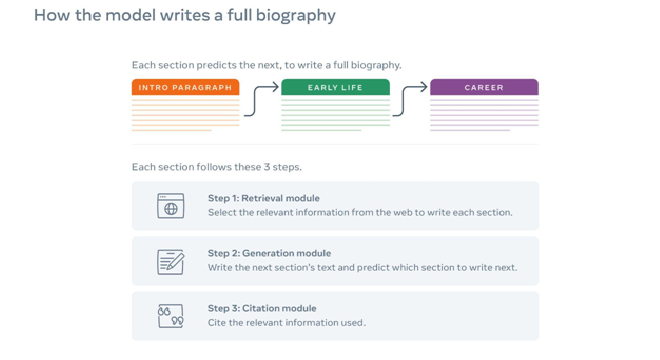This screenshot has width=660, height=360.
Task: Click the 'Each section predicts the next' caption
Action: pyautogui.click(x=266, y=65)
